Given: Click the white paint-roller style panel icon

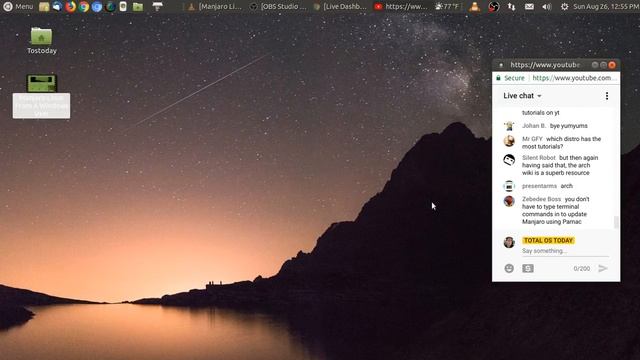Looking at the screenshot, I should coord(158,7).
